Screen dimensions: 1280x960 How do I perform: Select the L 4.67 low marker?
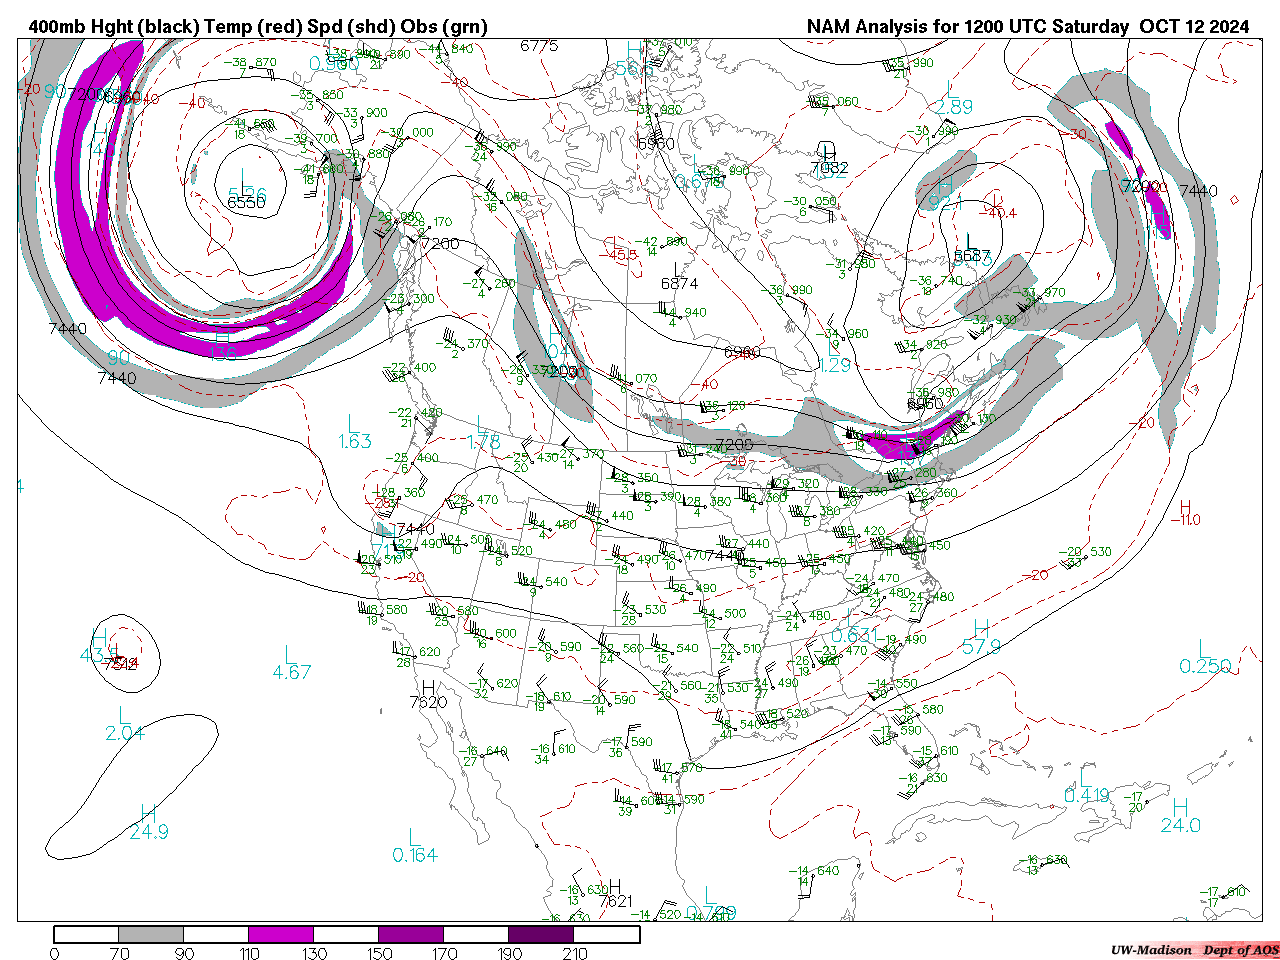pyautogui.click(x=291, y=664)
